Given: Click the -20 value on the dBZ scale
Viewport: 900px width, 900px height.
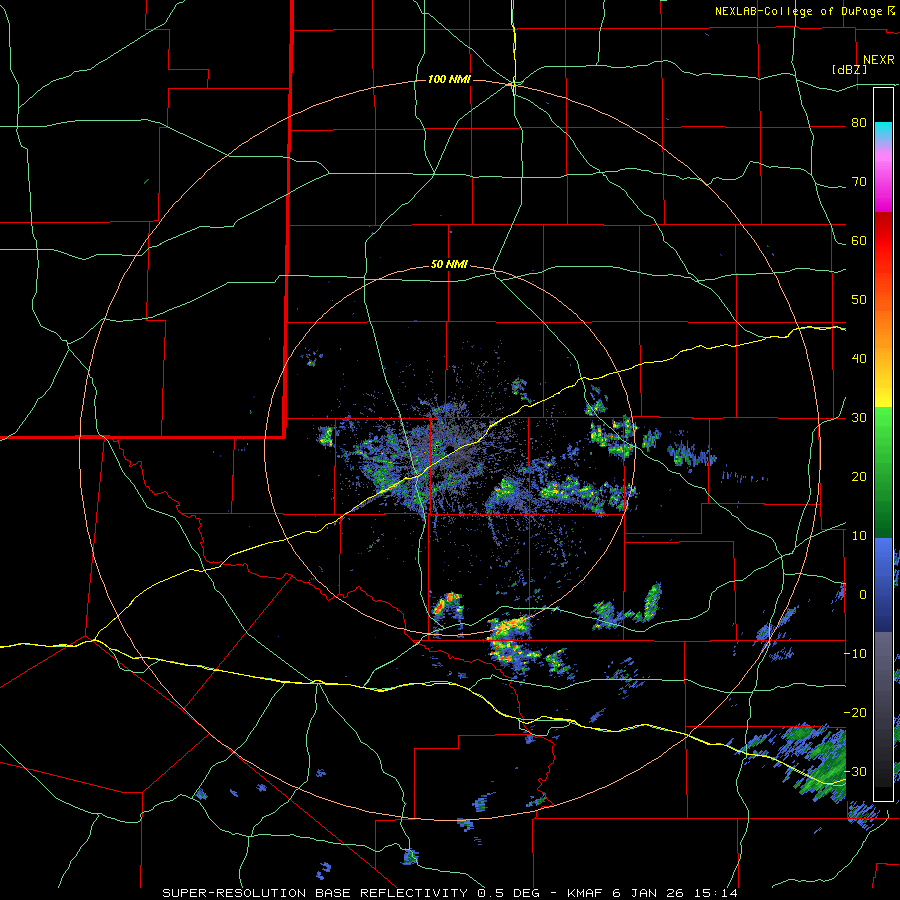Looking at the screenshot, I should coord(855,712).
